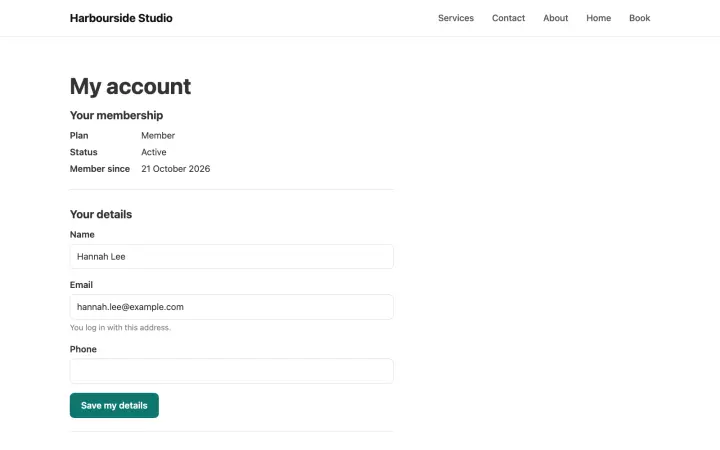Image resolution: width=720 pixels, height=450 pixels.
Task: Select the plan value Member
Action: tap(158, 135)
